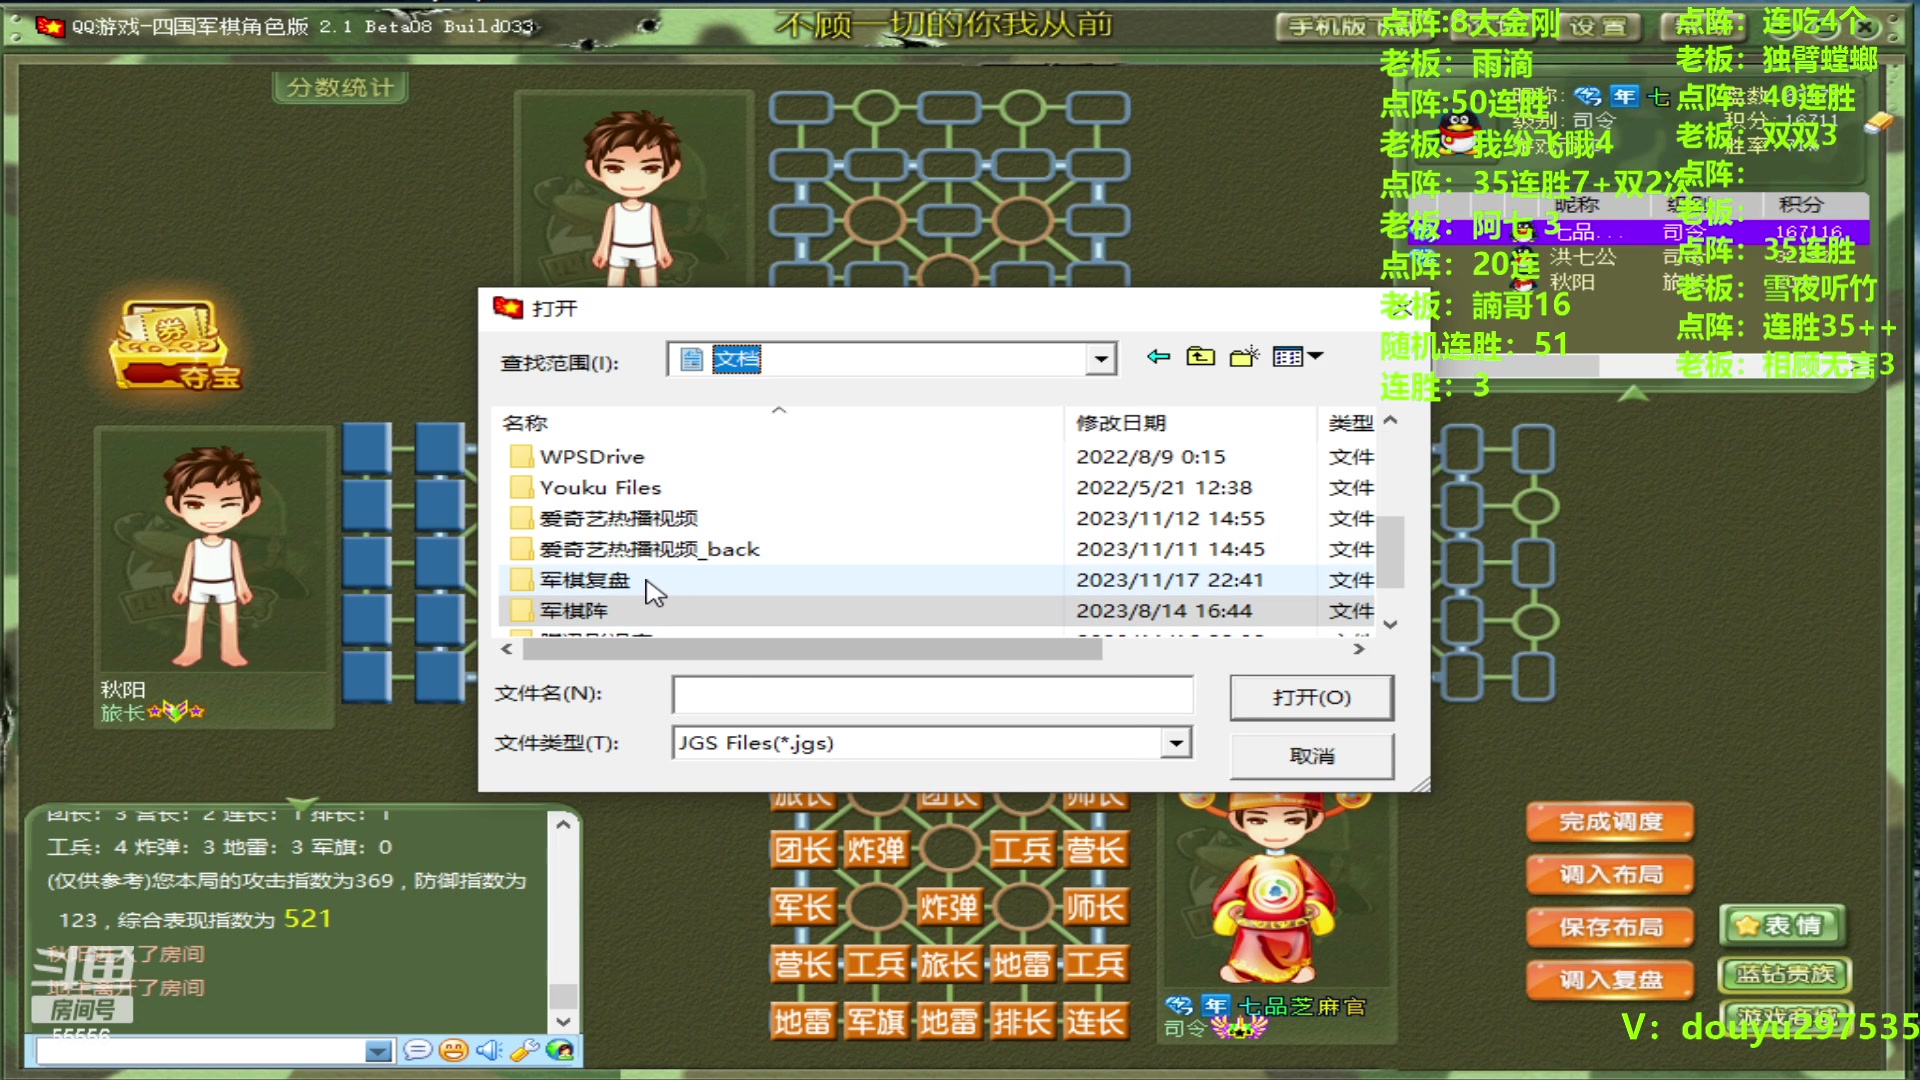Open the 夺宝 treasure chest icon

[175, 345]
